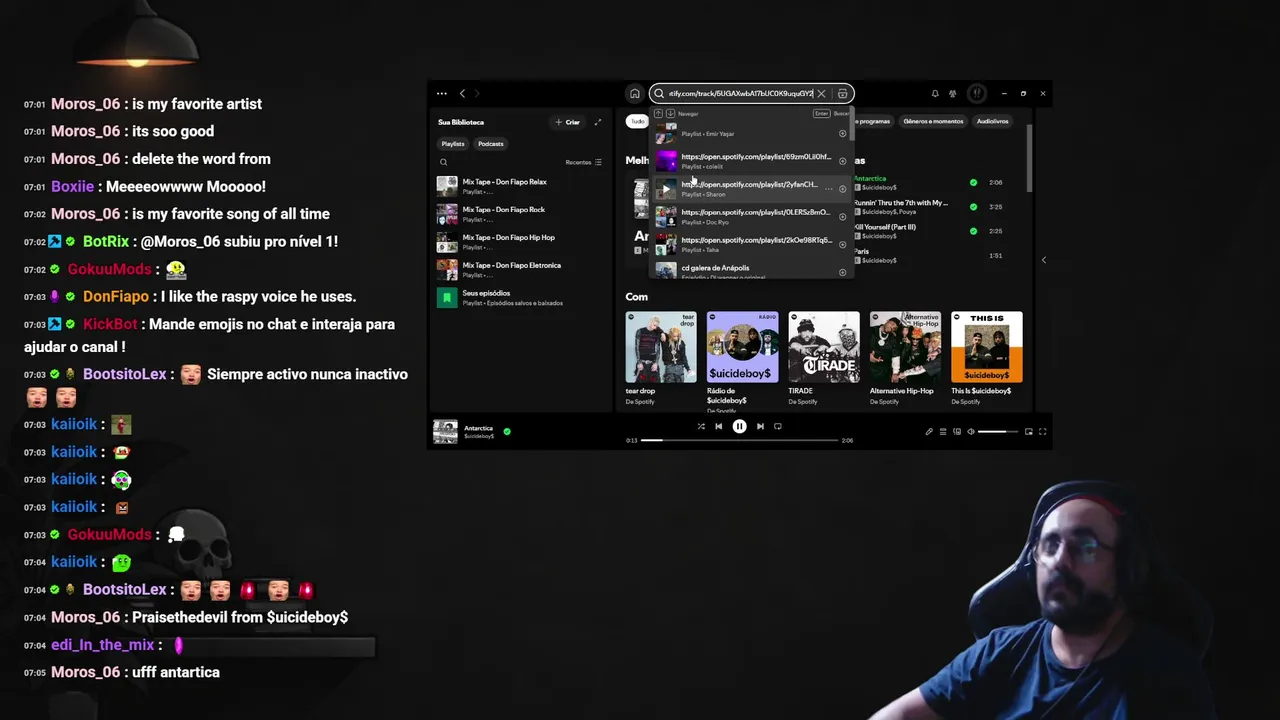Filter library by Playlists chip

pyautogui.click(x=453, y=144)
